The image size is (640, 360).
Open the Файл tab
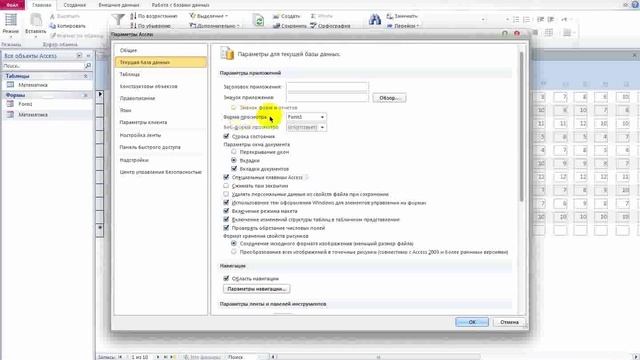tap(12, 5)
